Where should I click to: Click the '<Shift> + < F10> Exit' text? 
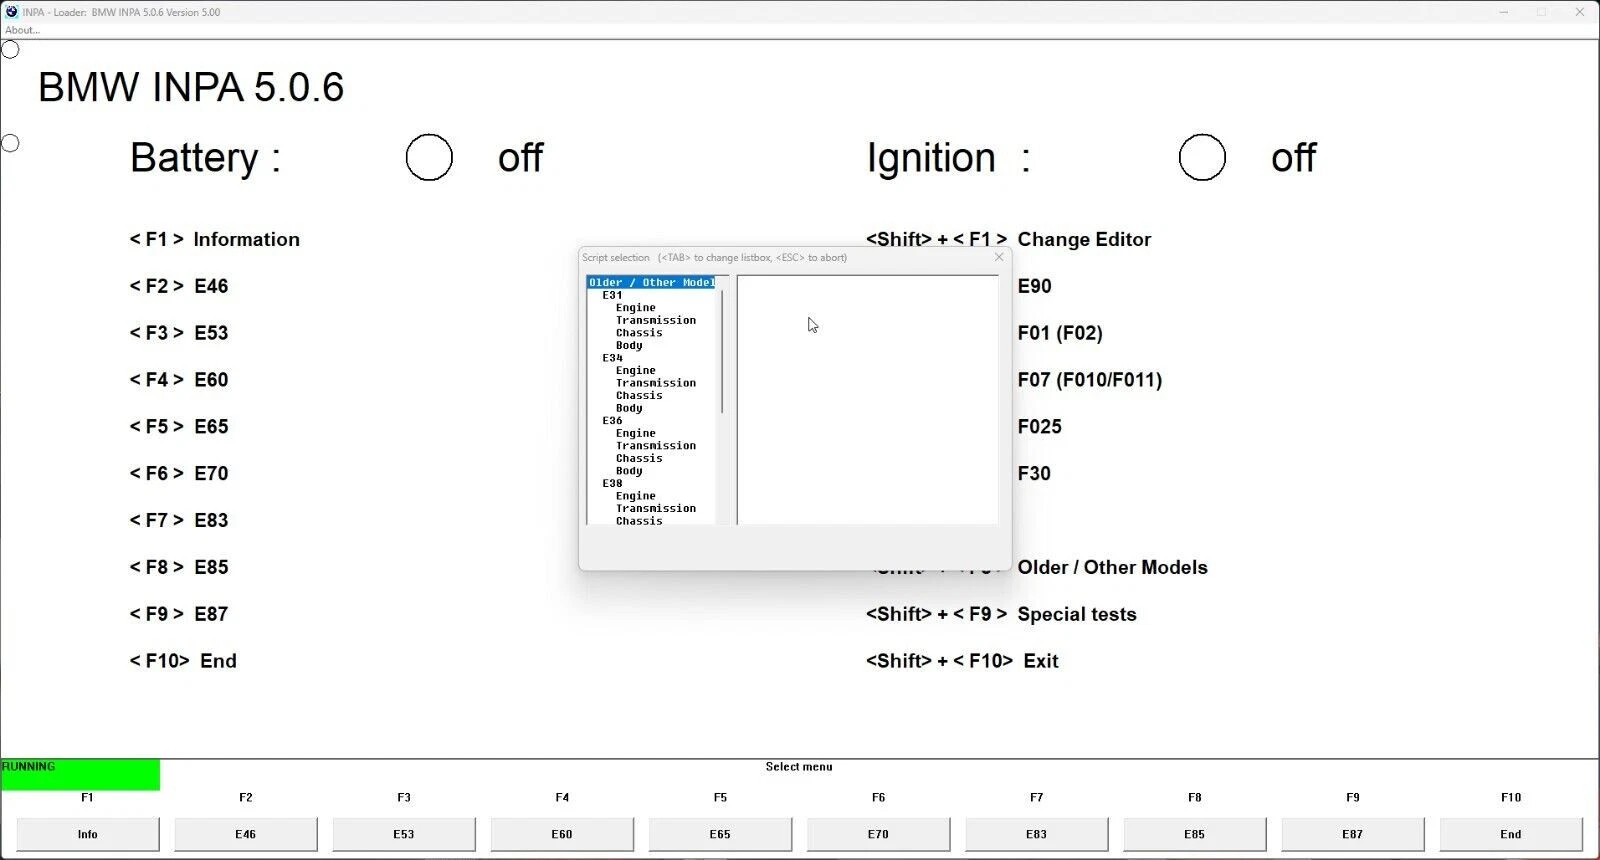(962, 661)
